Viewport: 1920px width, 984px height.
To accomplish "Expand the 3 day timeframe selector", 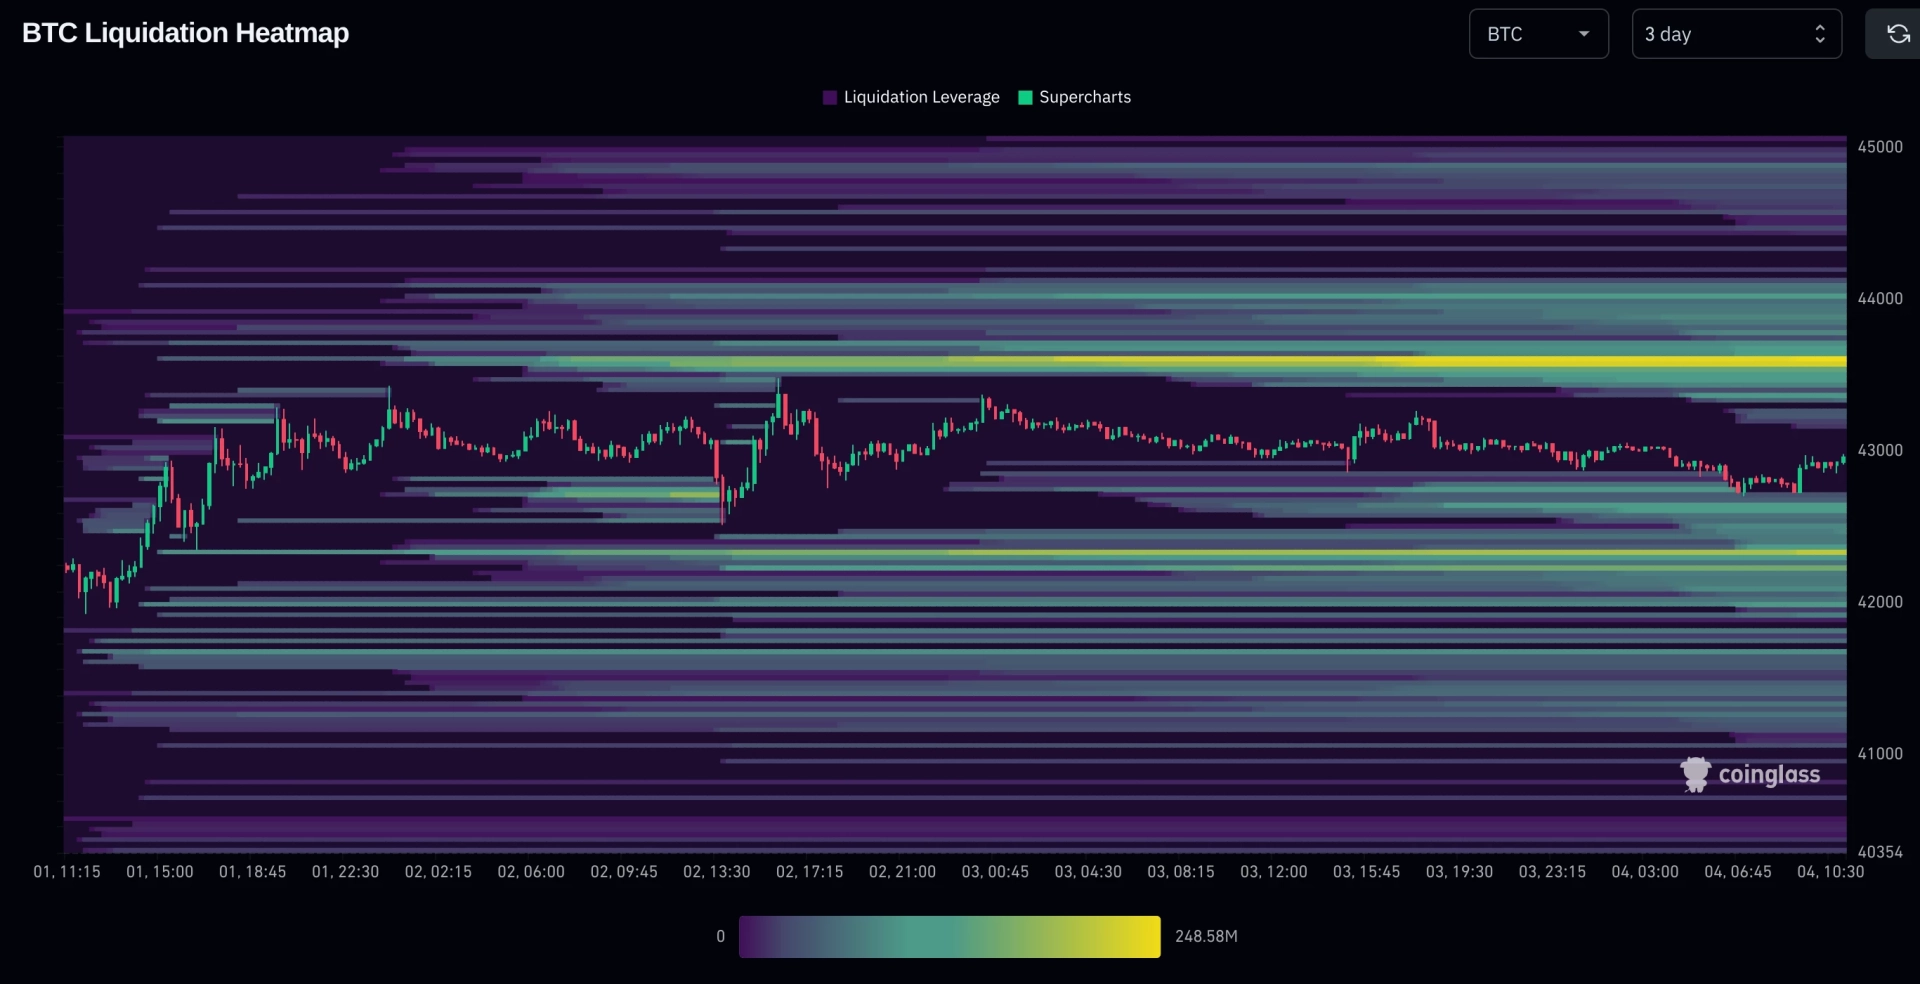I will click(x=1736, y=34).
